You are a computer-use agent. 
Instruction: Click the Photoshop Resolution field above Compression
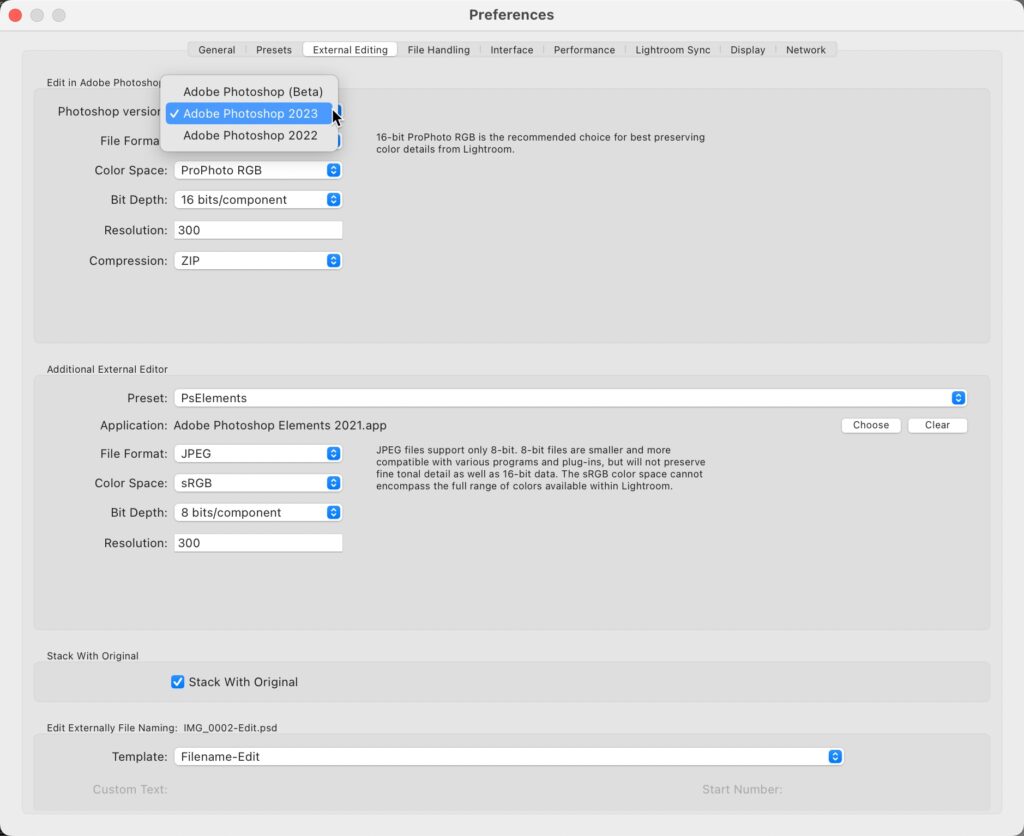tap(258, 231)
